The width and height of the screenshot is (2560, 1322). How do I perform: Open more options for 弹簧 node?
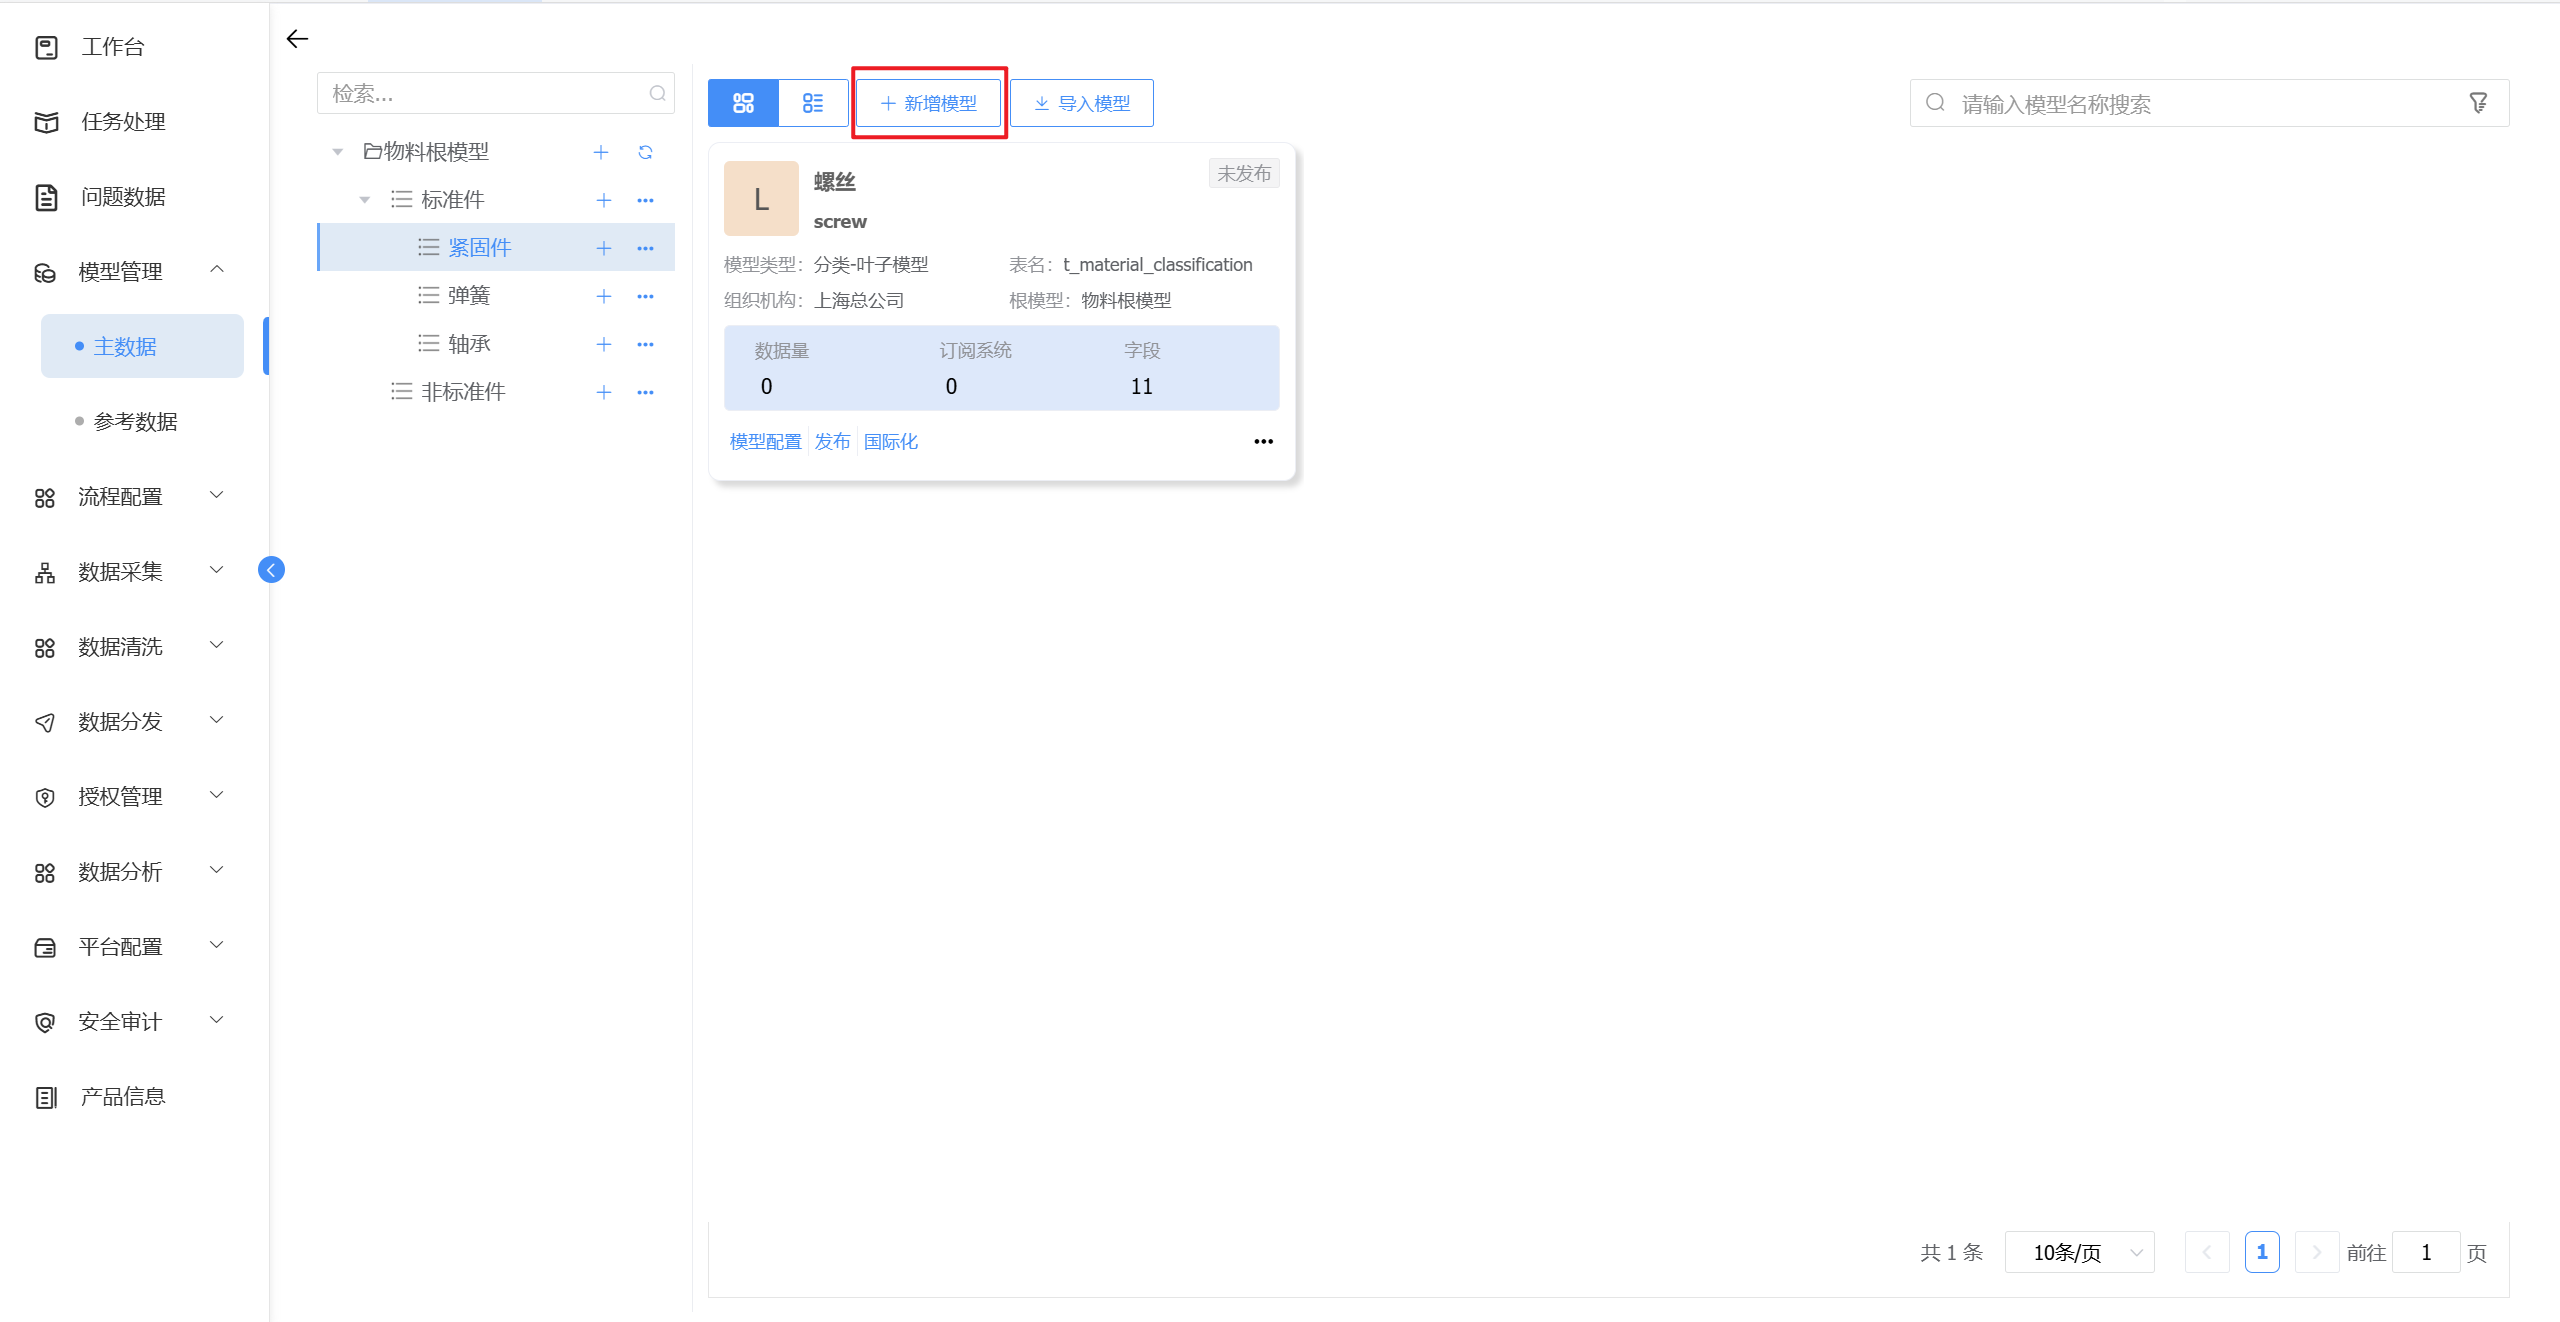tap(645, 296)
